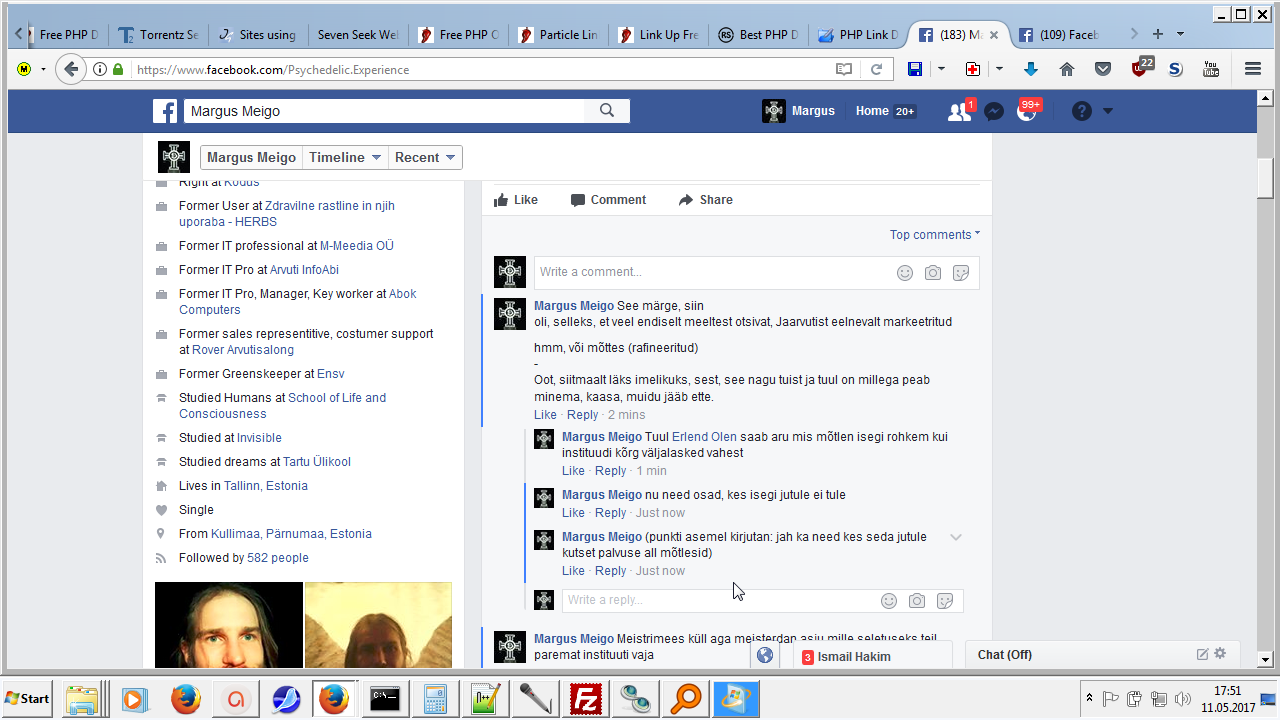Click in the Write a reply field
Screen dimensions: 1280x720
click(x=715, y=600)
